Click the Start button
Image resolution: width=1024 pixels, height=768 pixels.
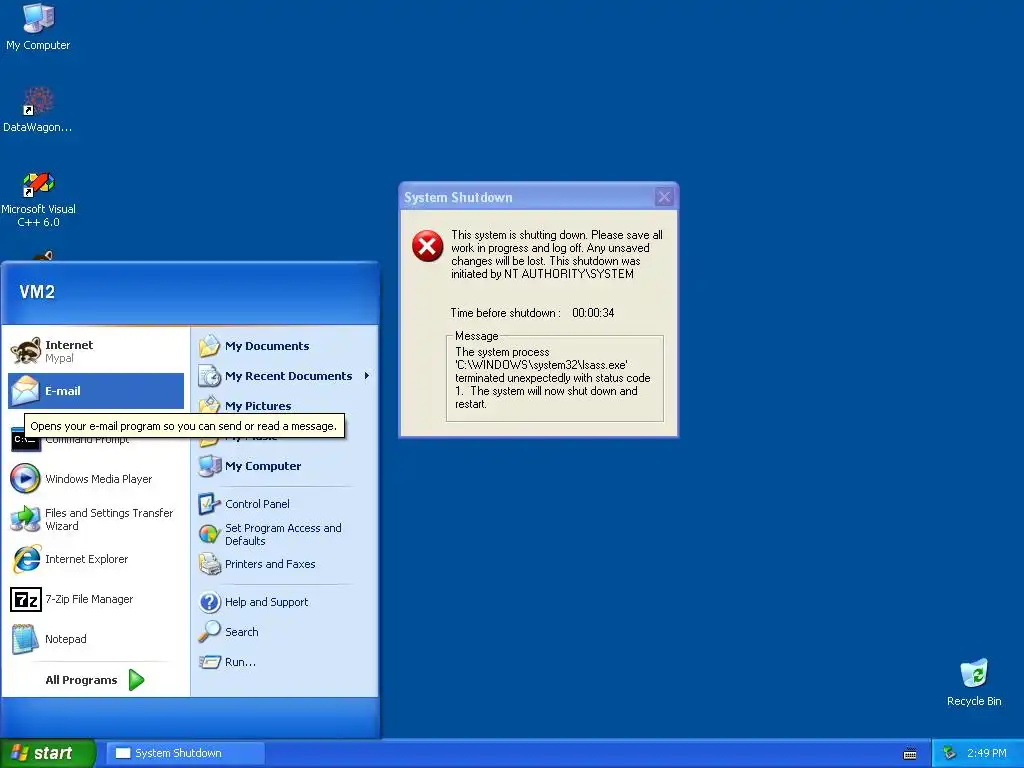[x=47, y=753]
